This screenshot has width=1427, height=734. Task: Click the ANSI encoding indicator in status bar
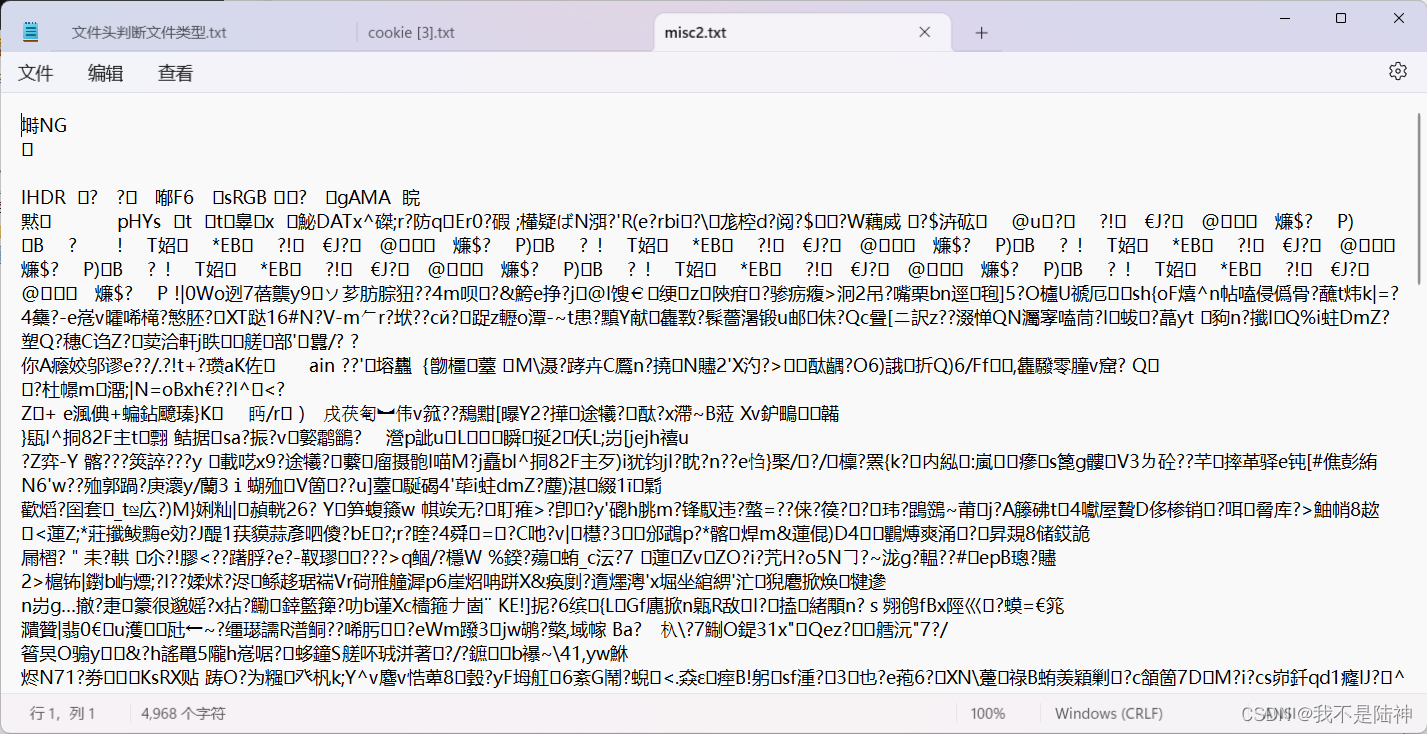tap(1271, 713)
